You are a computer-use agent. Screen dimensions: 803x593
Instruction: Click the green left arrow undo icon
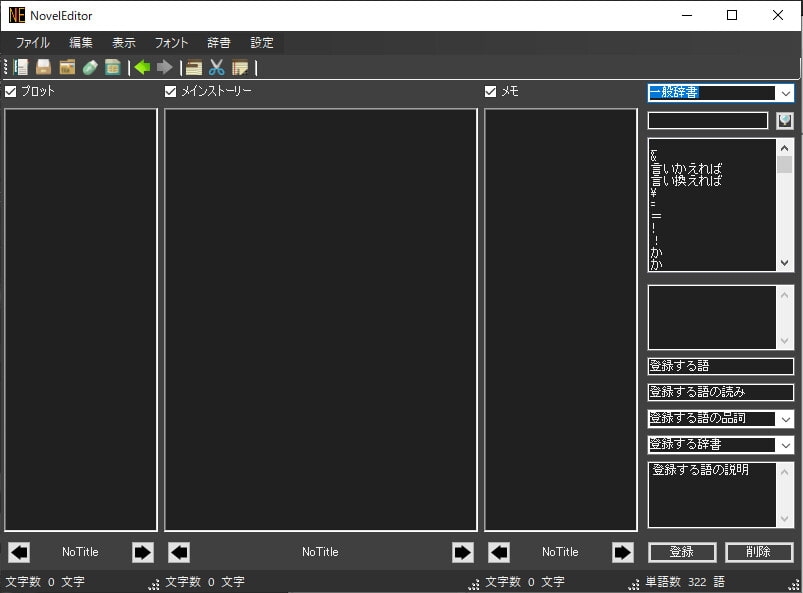(142, 67)
